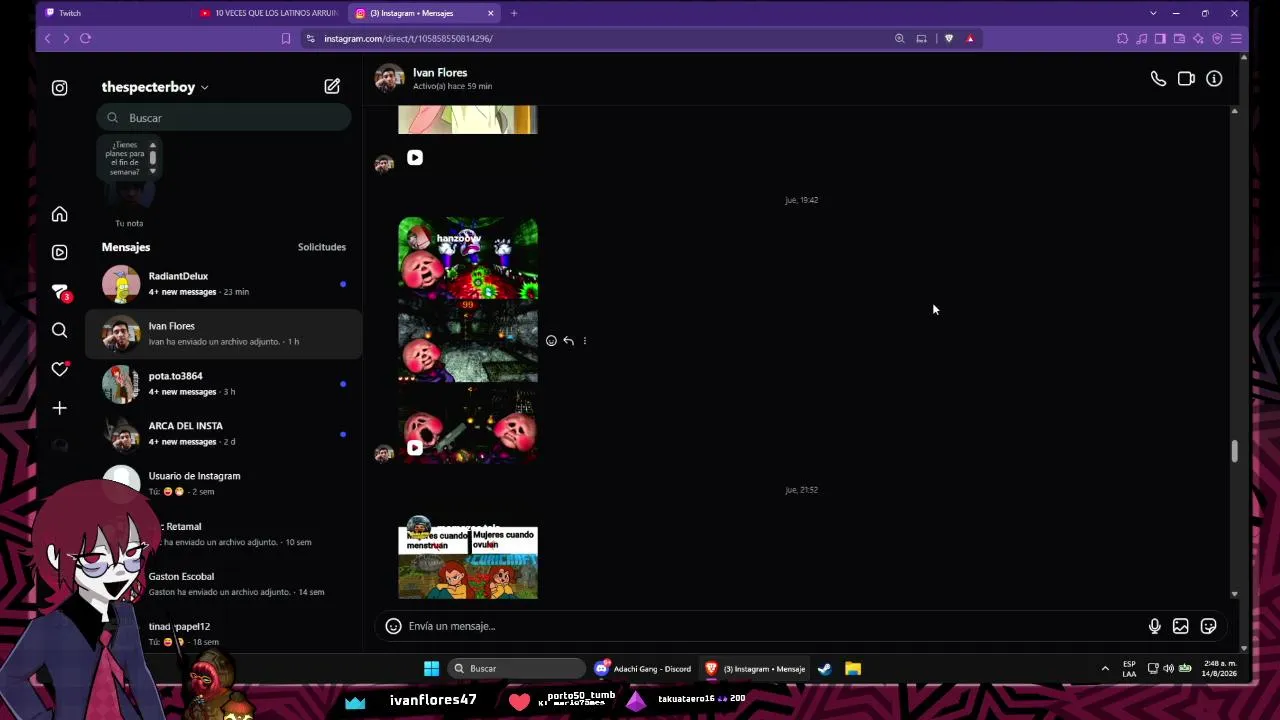The image size is (1280, 720).
Task: Open the Reels icon in sidebar
Action: [x=60, y=253]
